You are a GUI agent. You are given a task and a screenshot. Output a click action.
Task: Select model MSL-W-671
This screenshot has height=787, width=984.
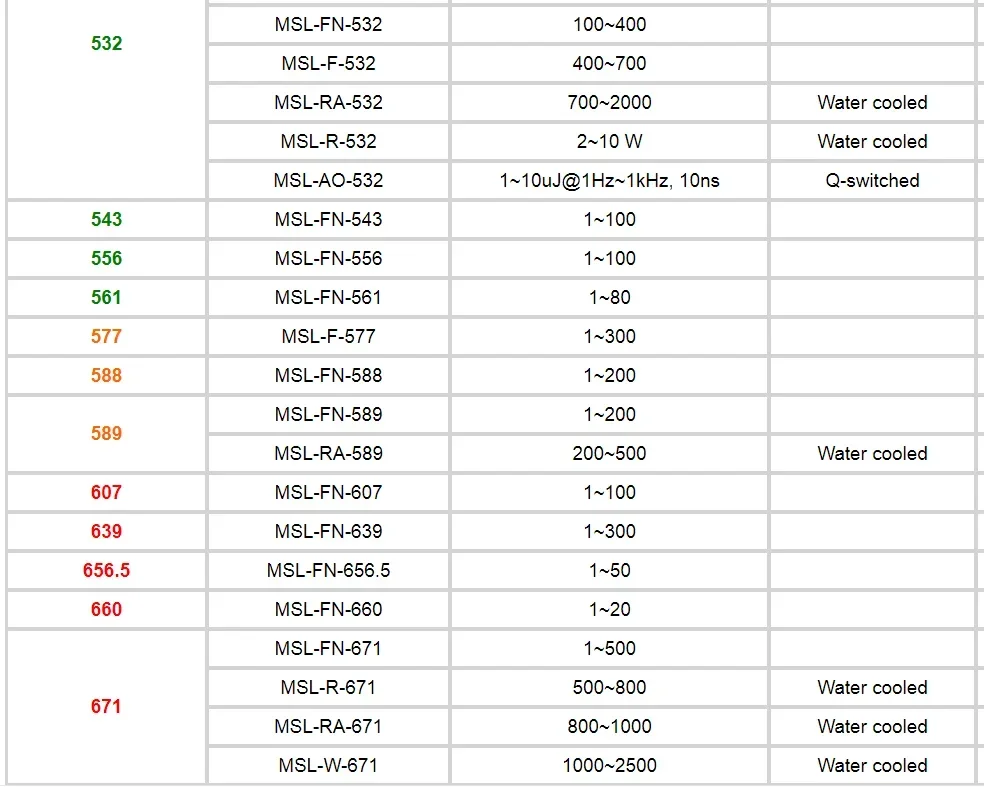(328, 765)
